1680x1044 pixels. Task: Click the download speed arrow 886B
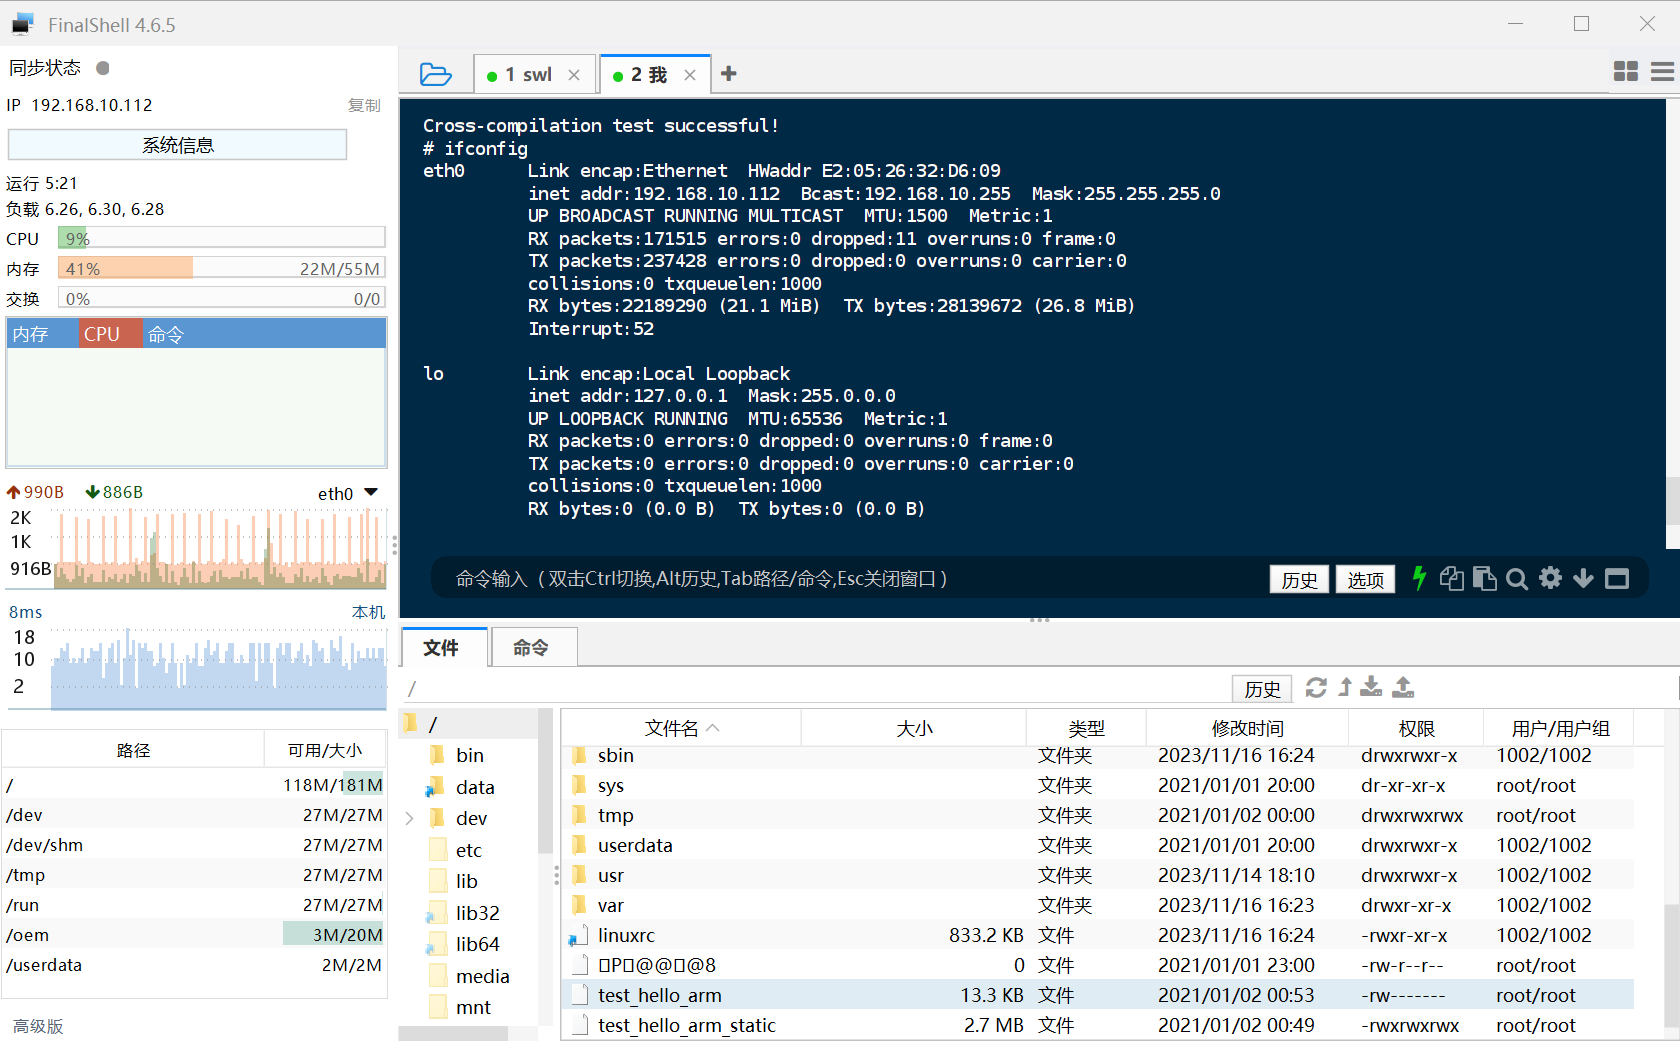point(114,492)
